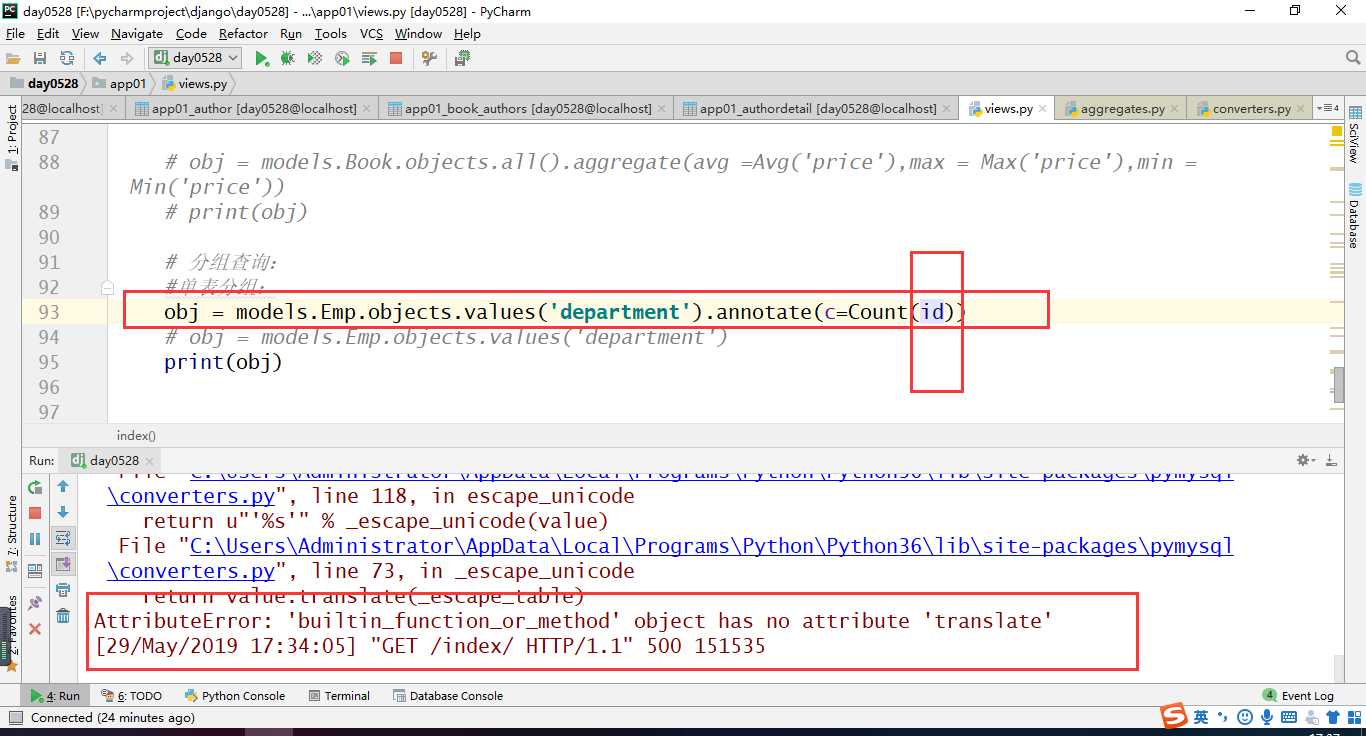Switch to the converters.py editor tab

point(1251,108)
